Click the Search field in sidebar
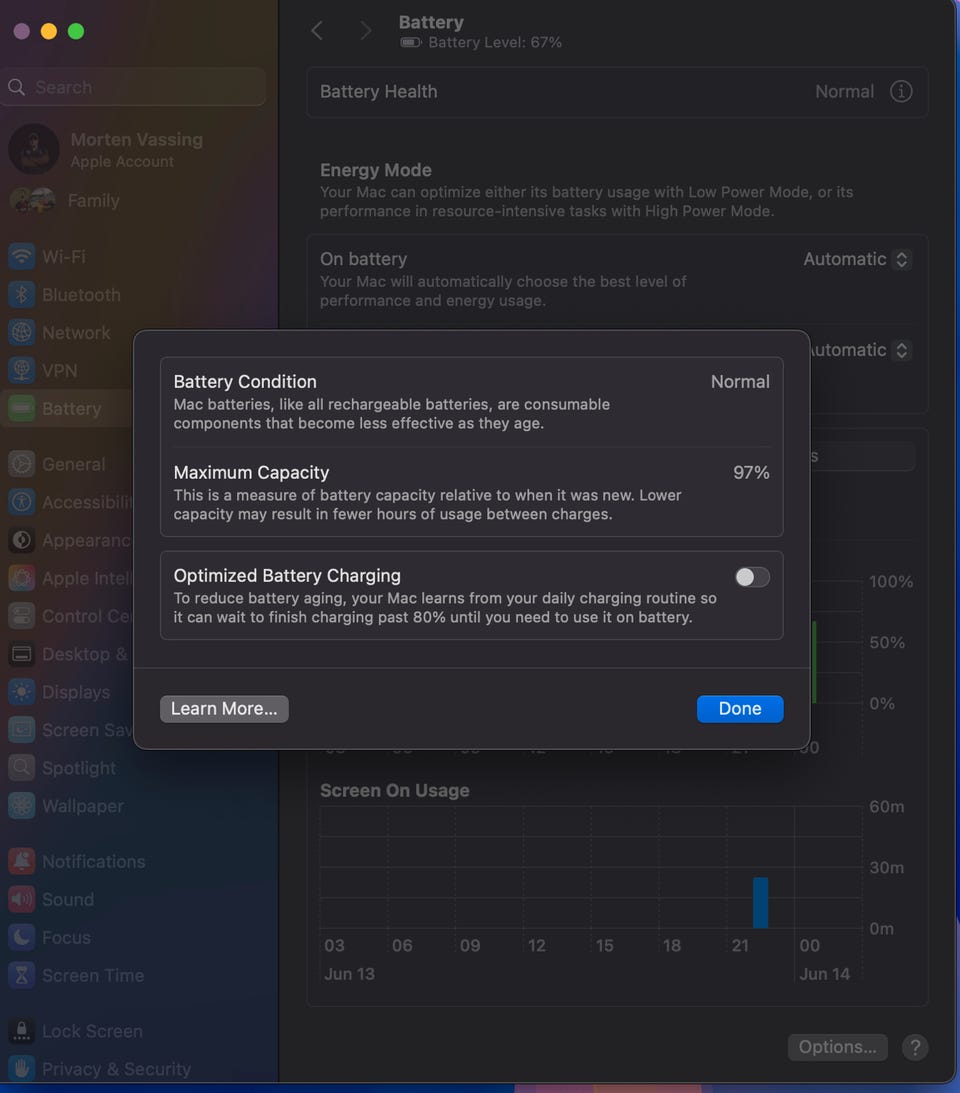The image size is (960, 1093). [x=133, y=87]
